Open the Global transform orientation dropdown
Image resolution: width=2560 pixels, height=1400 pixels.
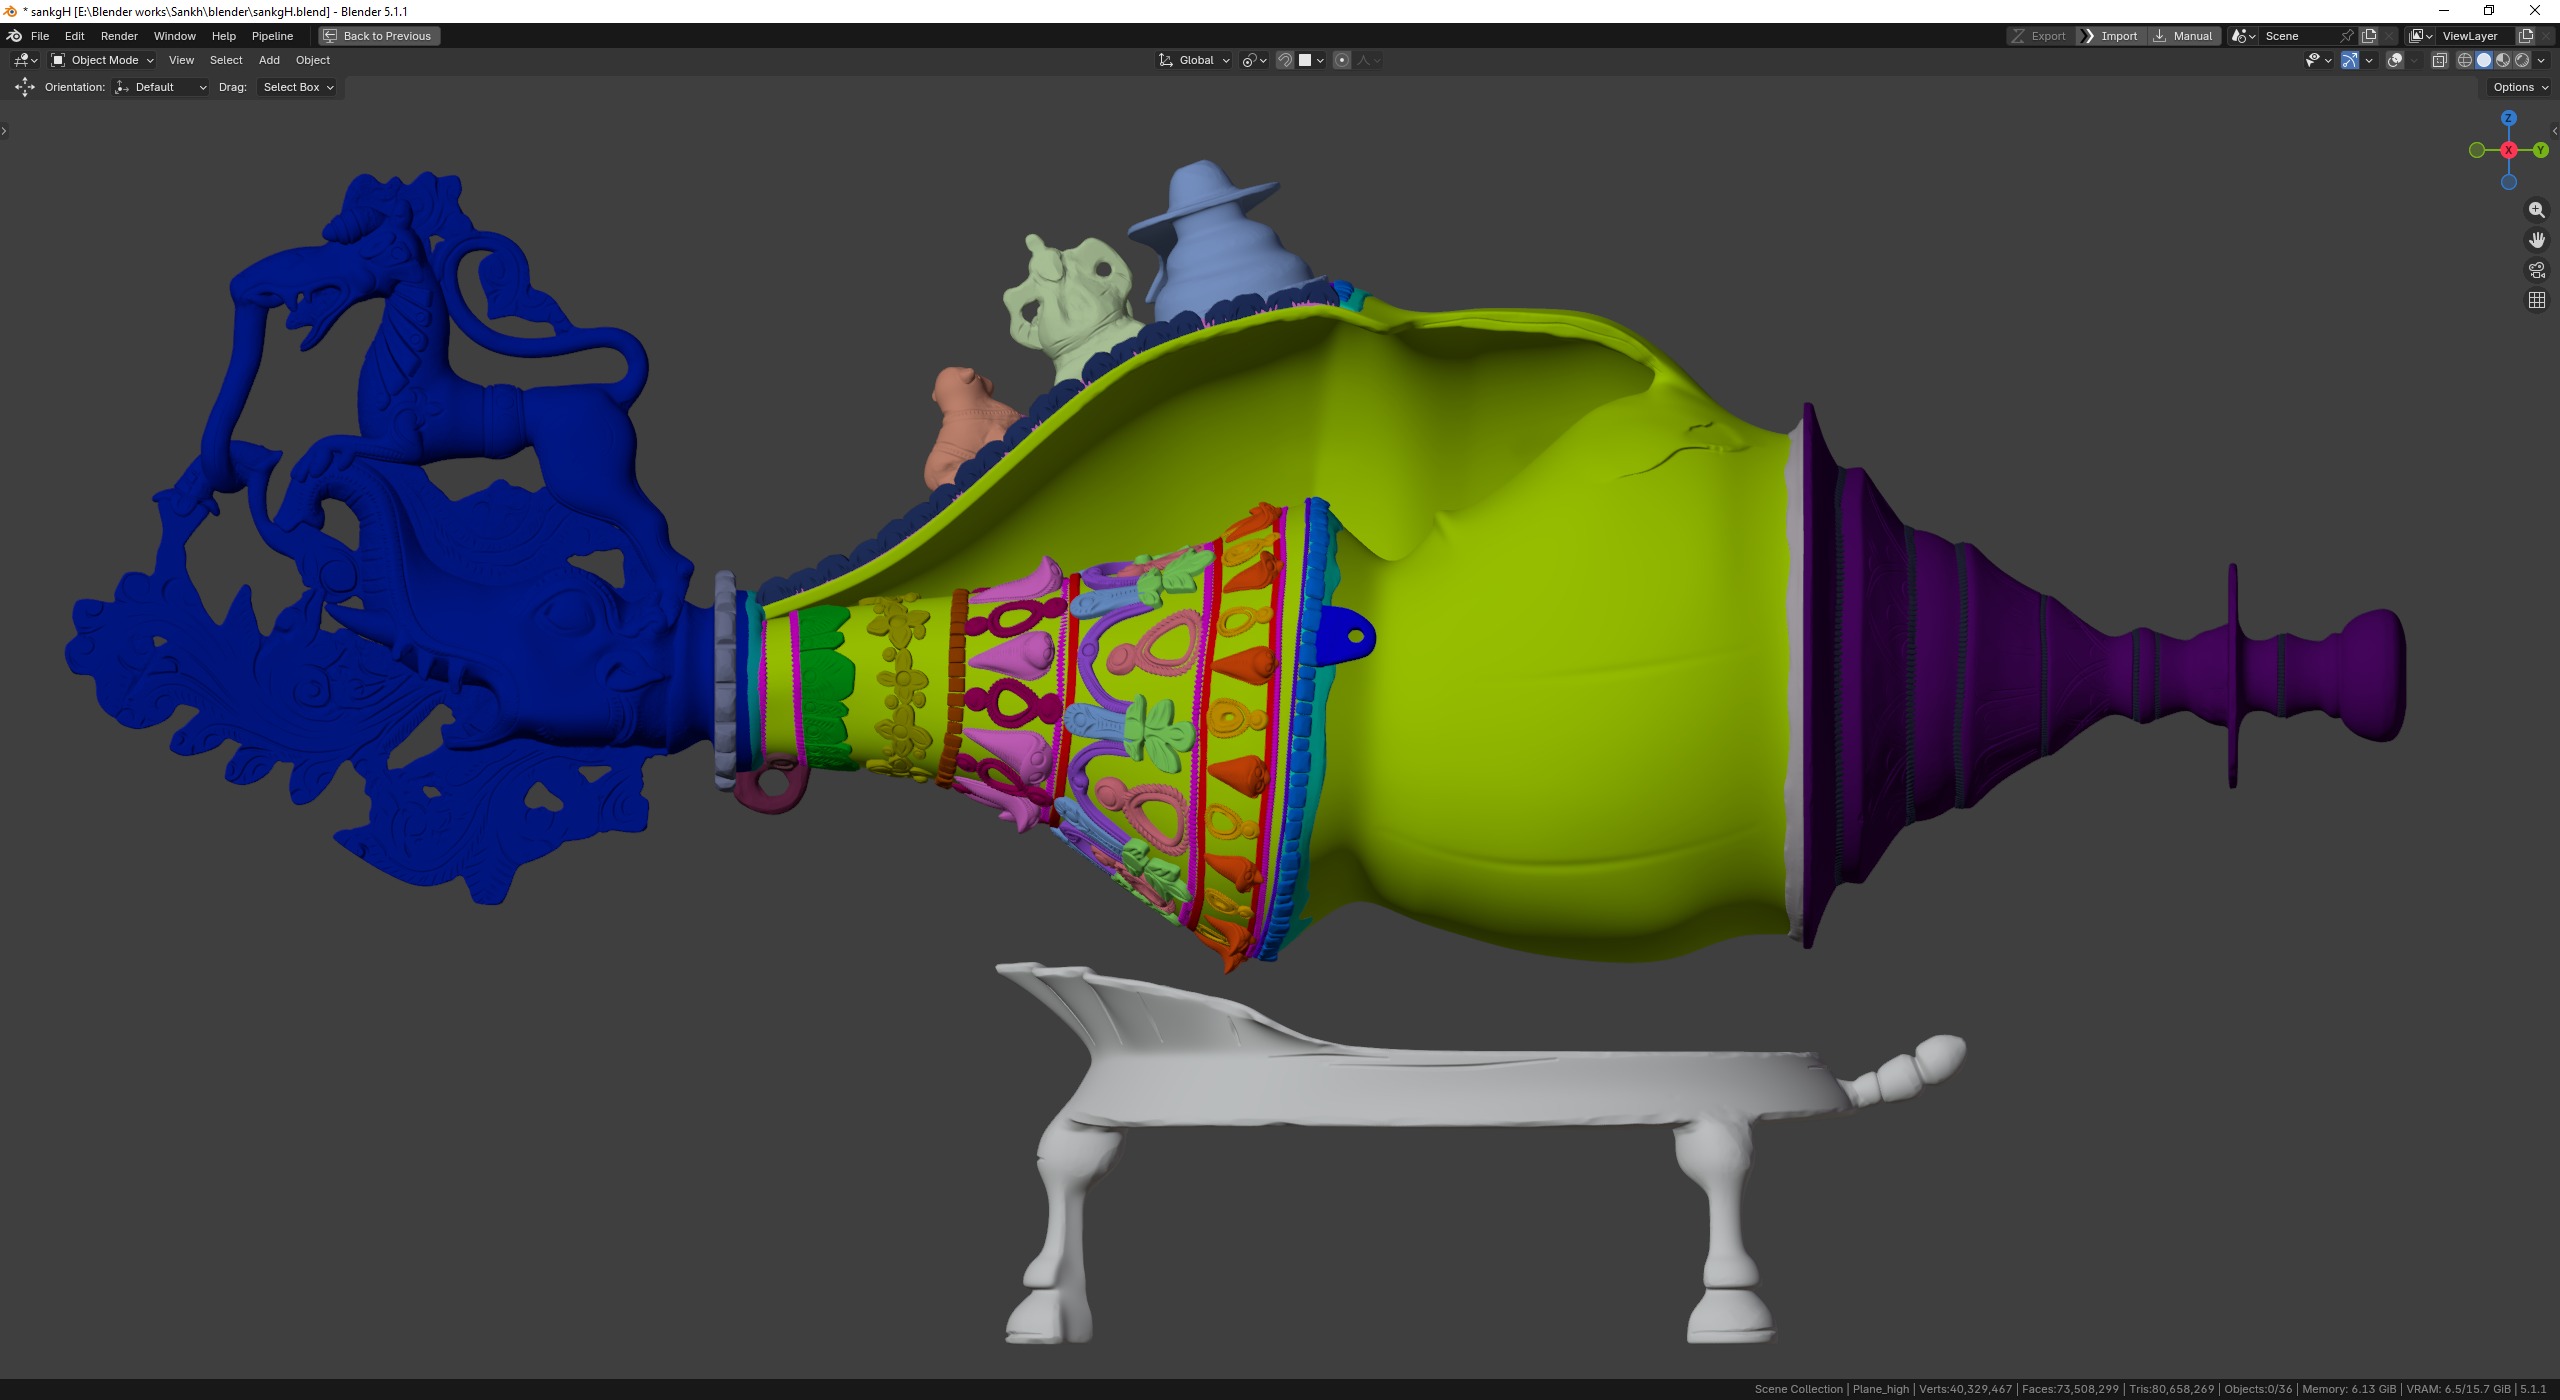click(1194, 60)
